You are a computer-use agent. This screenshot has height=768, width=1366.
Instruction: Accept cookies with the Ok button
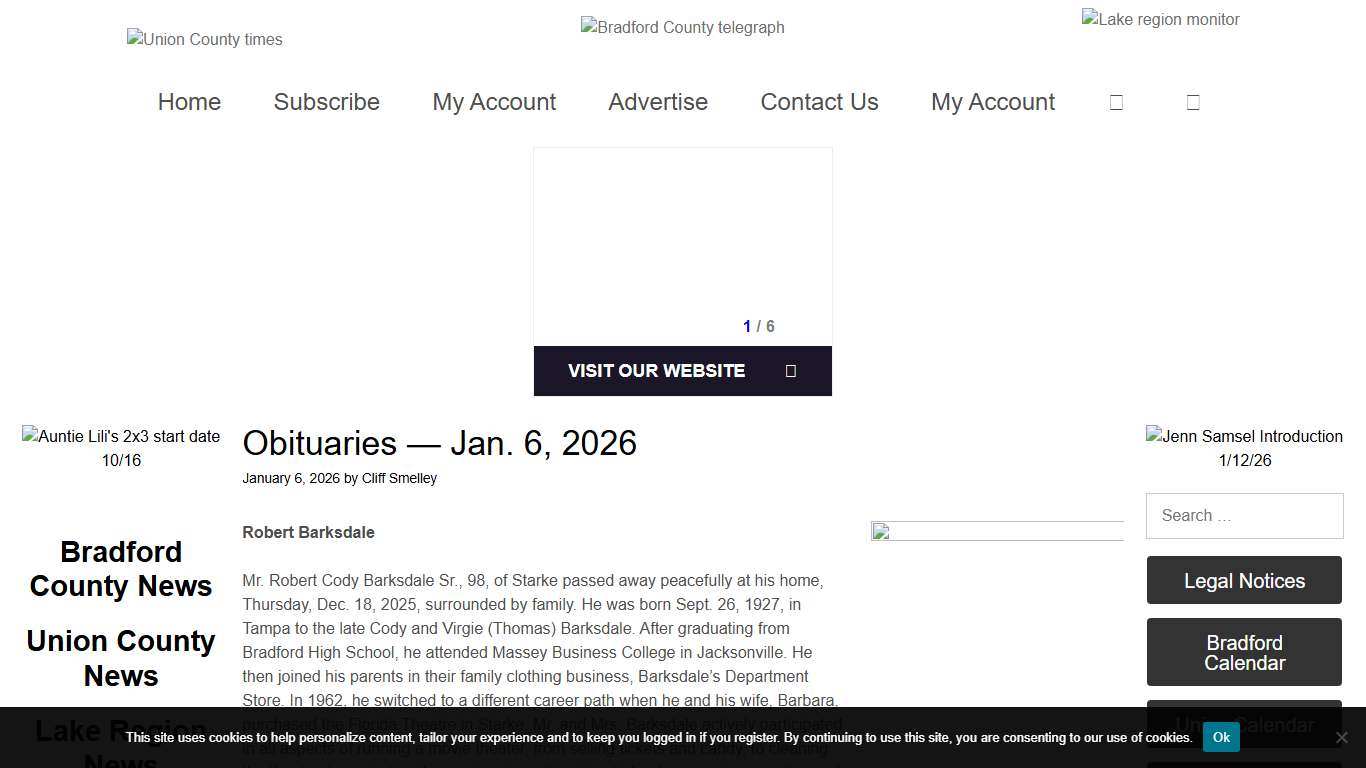(1221, 737)
